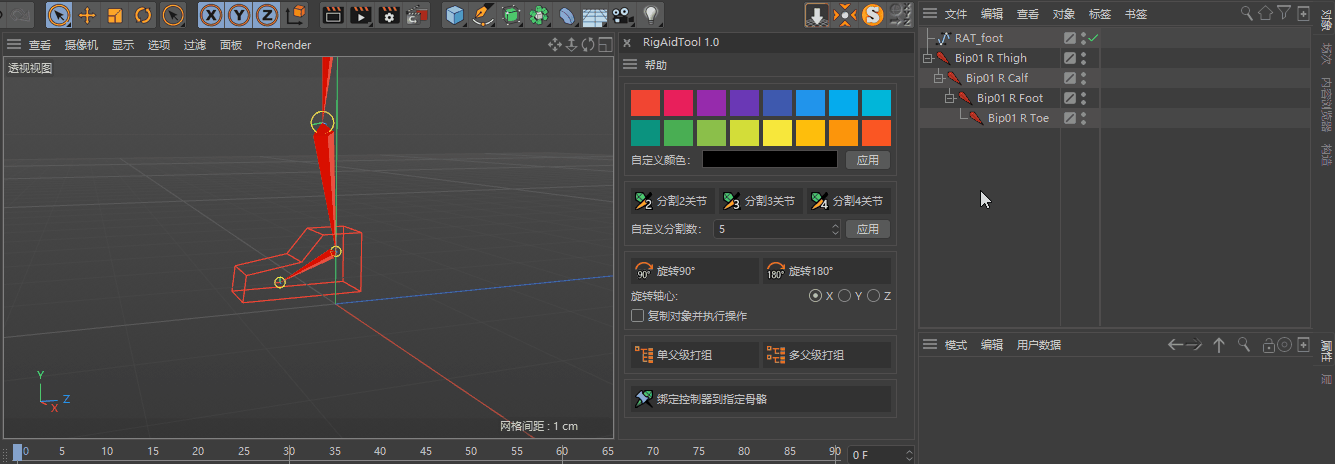The width and height of the screenshot is (1335, 464).
Task: Open the coordinate system cube icon
Action: (296, 14)
